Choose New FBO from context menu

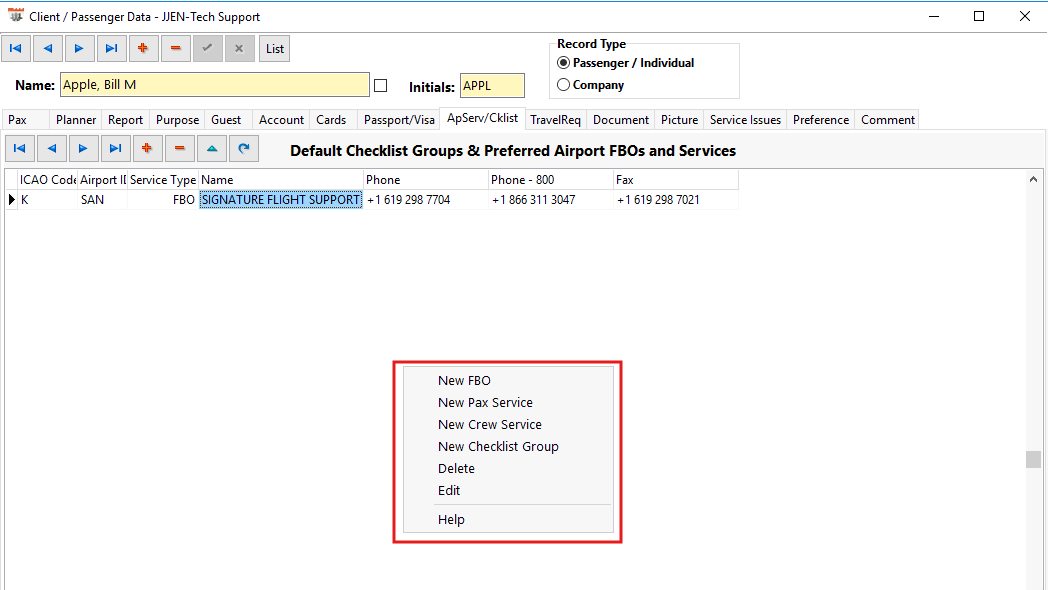click(464, 380)
